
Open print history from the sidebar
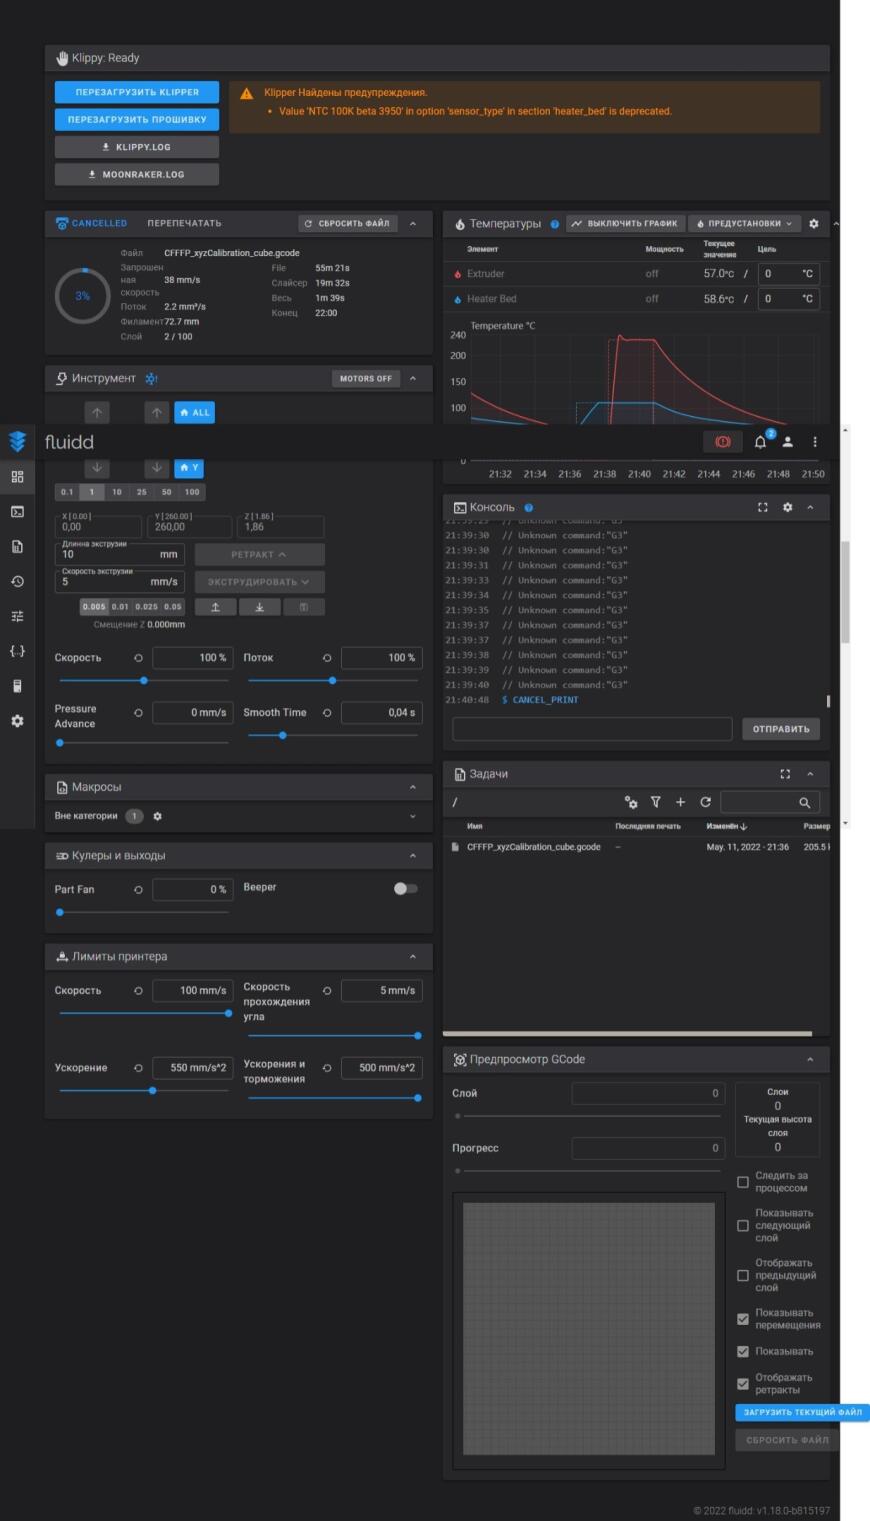[x=17, y=581]
